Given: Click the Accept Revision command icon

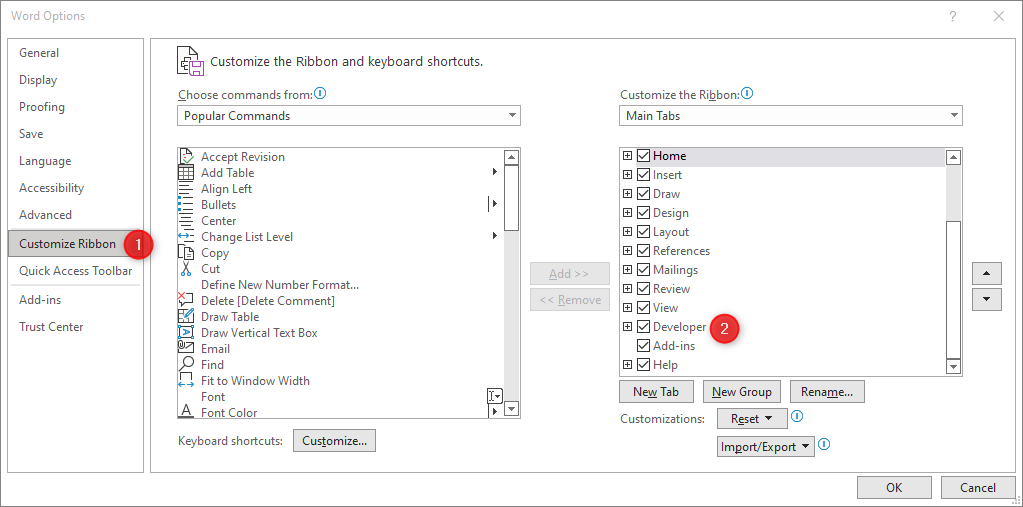Looking at the screenshot, I should (186, 157).
